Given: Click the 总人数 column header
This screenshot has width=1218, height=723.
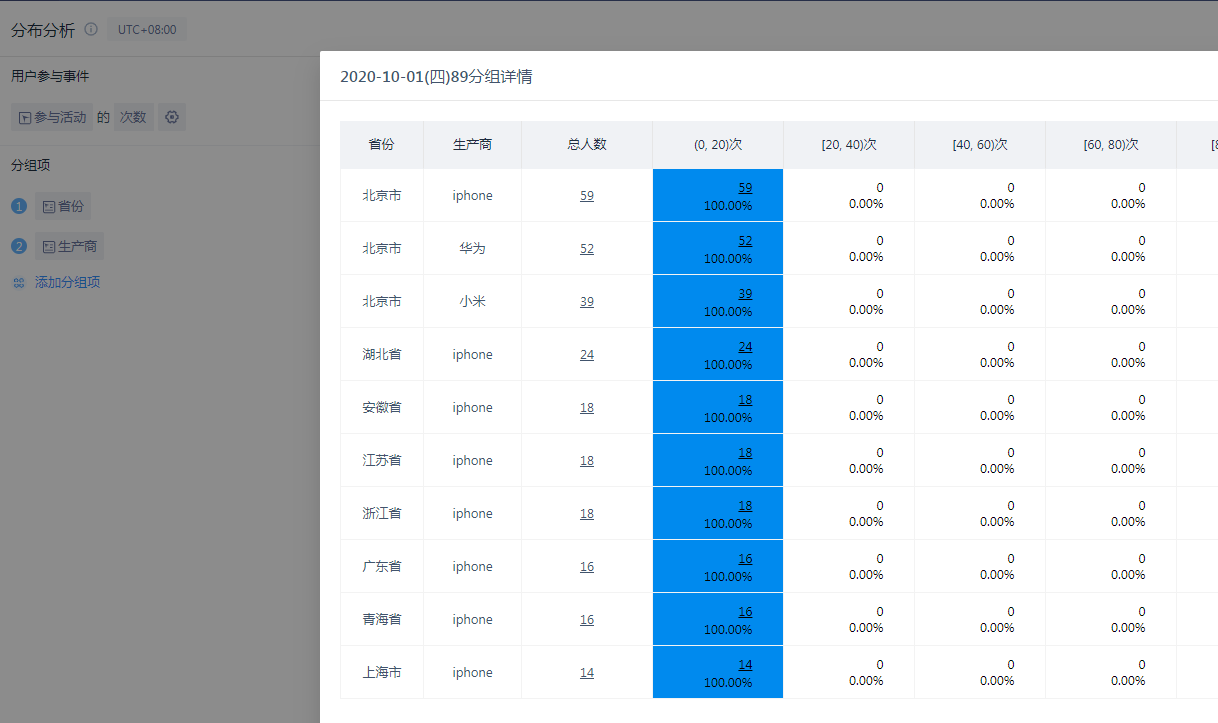Looking at the screenshot, I should (x=586, y=144).
